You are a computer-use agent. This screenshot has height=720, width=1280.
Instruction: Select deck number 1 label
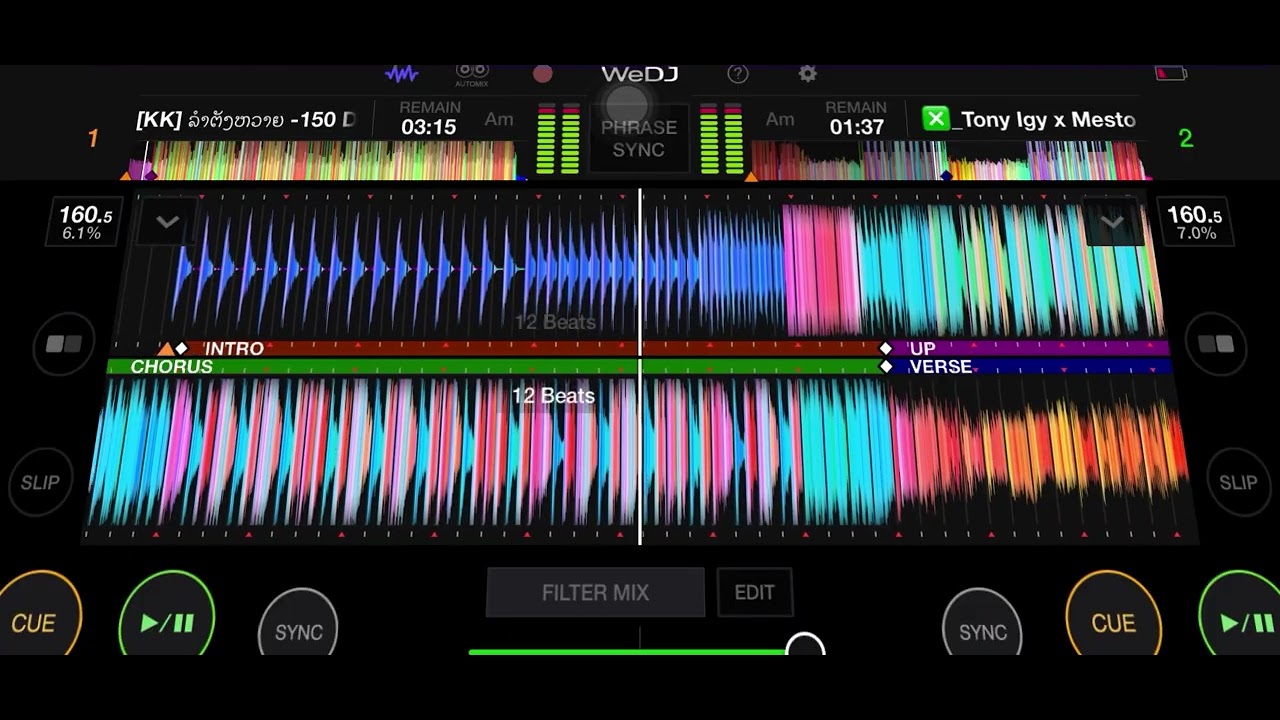click(93, 138)
